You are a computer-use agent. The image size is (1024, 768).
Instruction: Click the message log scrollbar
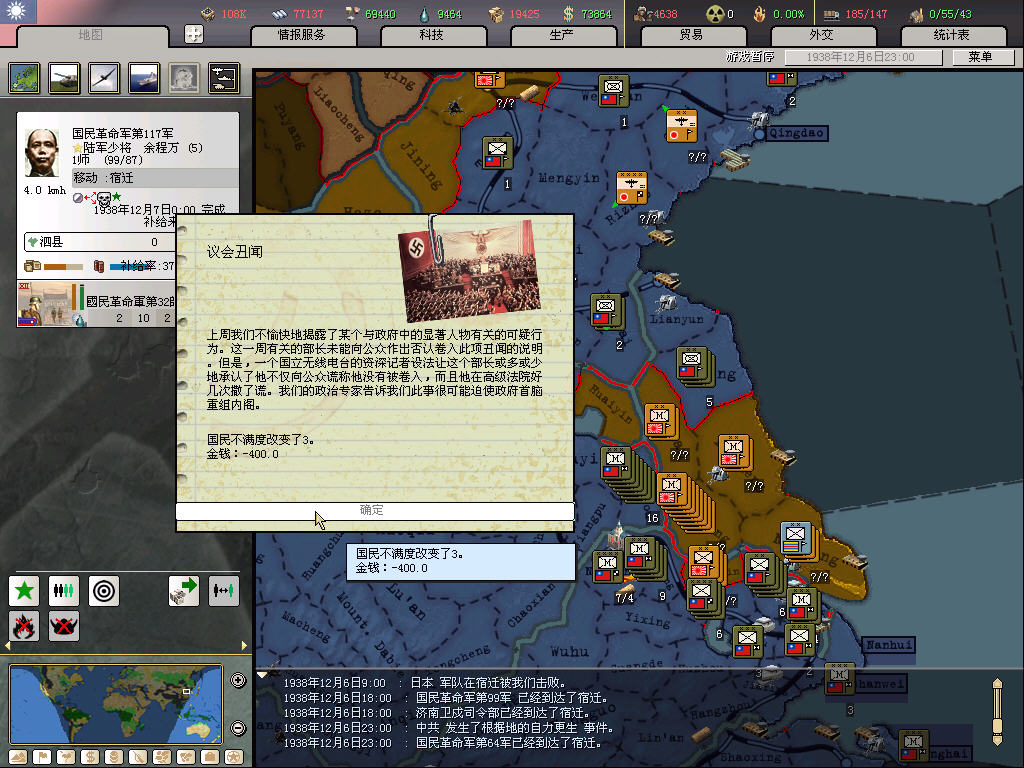997,711
